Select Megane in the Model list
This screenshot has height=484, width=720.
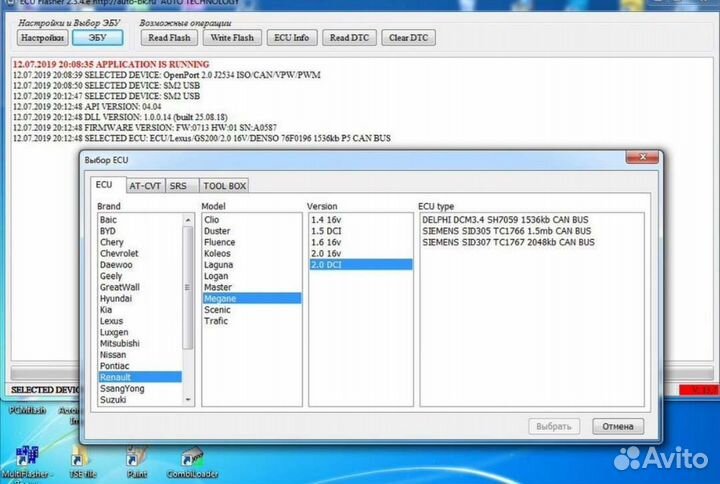[252, 298]
